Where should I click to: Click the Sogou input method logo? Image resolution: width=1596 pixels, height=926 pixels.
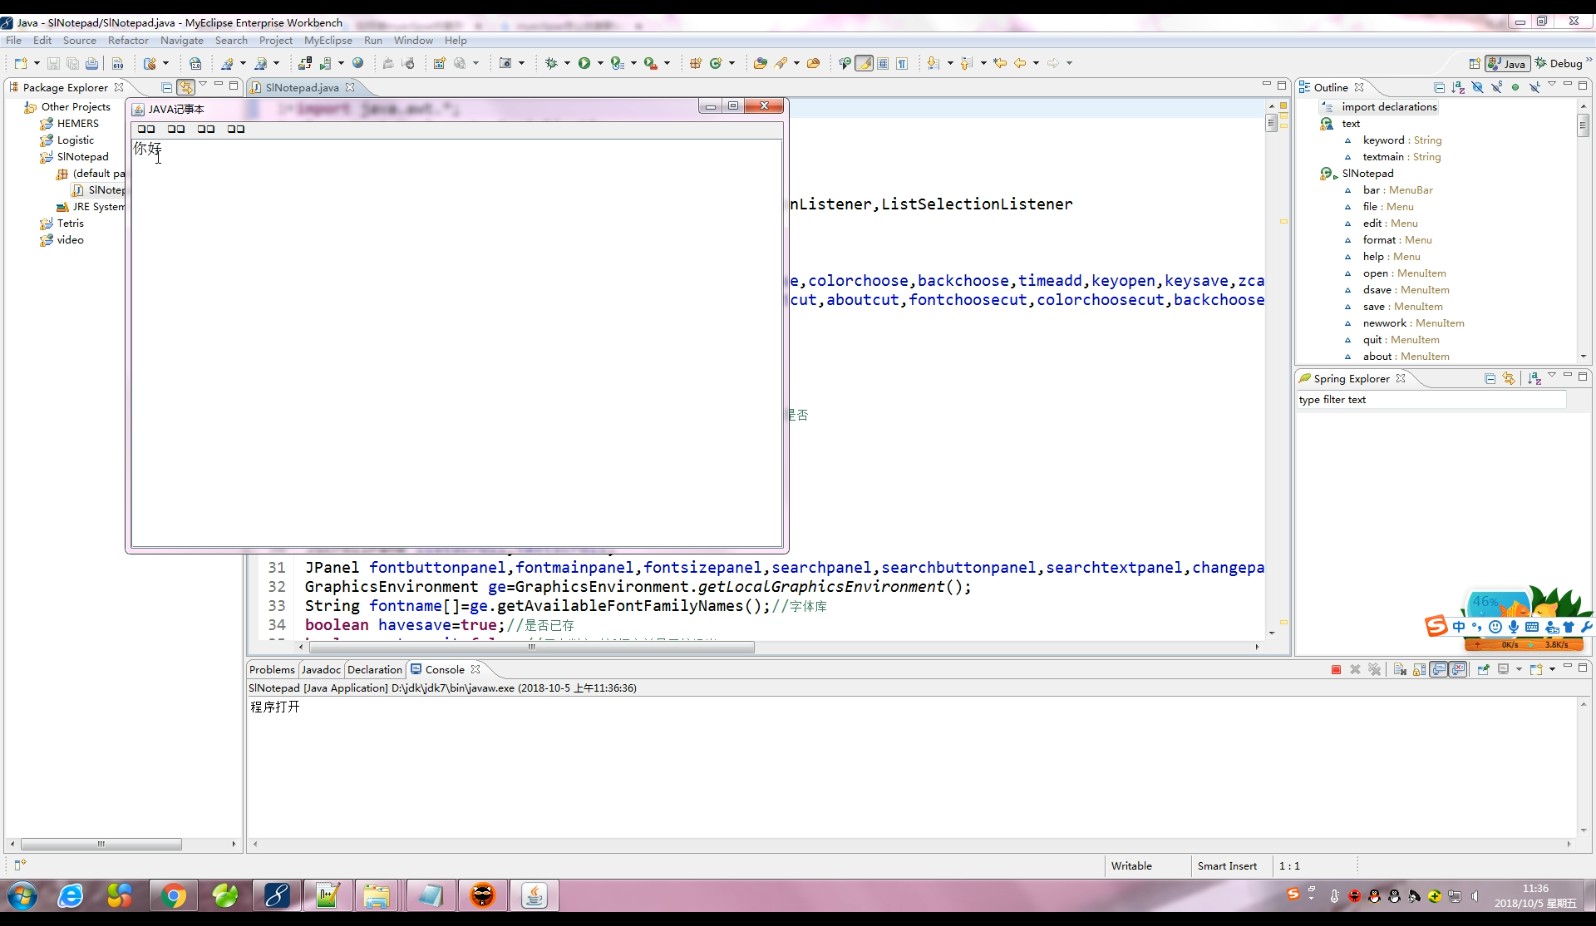tap(1436, 626)
